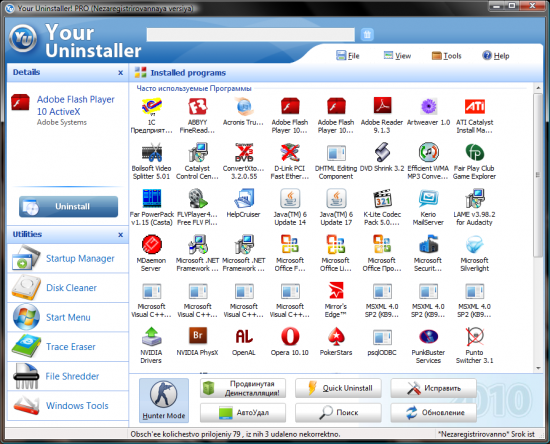550x444 pixels.
Task: Activate Hunter Mode
Action: tap(164, 400)
